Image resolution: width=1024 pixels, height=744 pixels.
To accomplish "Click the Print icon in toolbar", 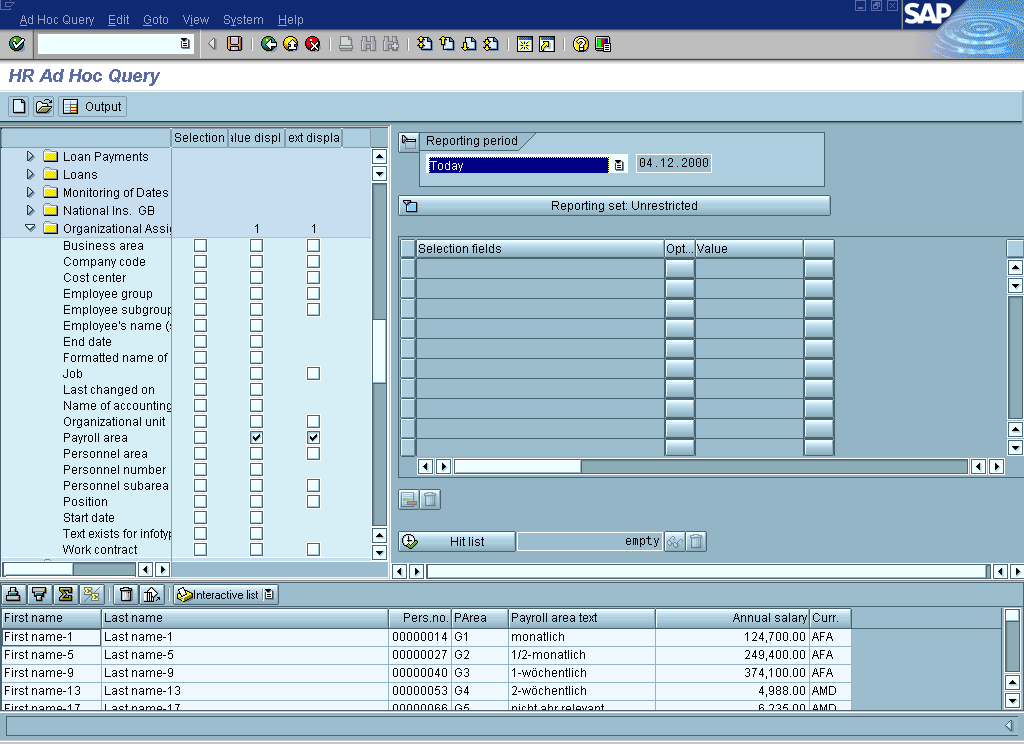I will 346,44.
